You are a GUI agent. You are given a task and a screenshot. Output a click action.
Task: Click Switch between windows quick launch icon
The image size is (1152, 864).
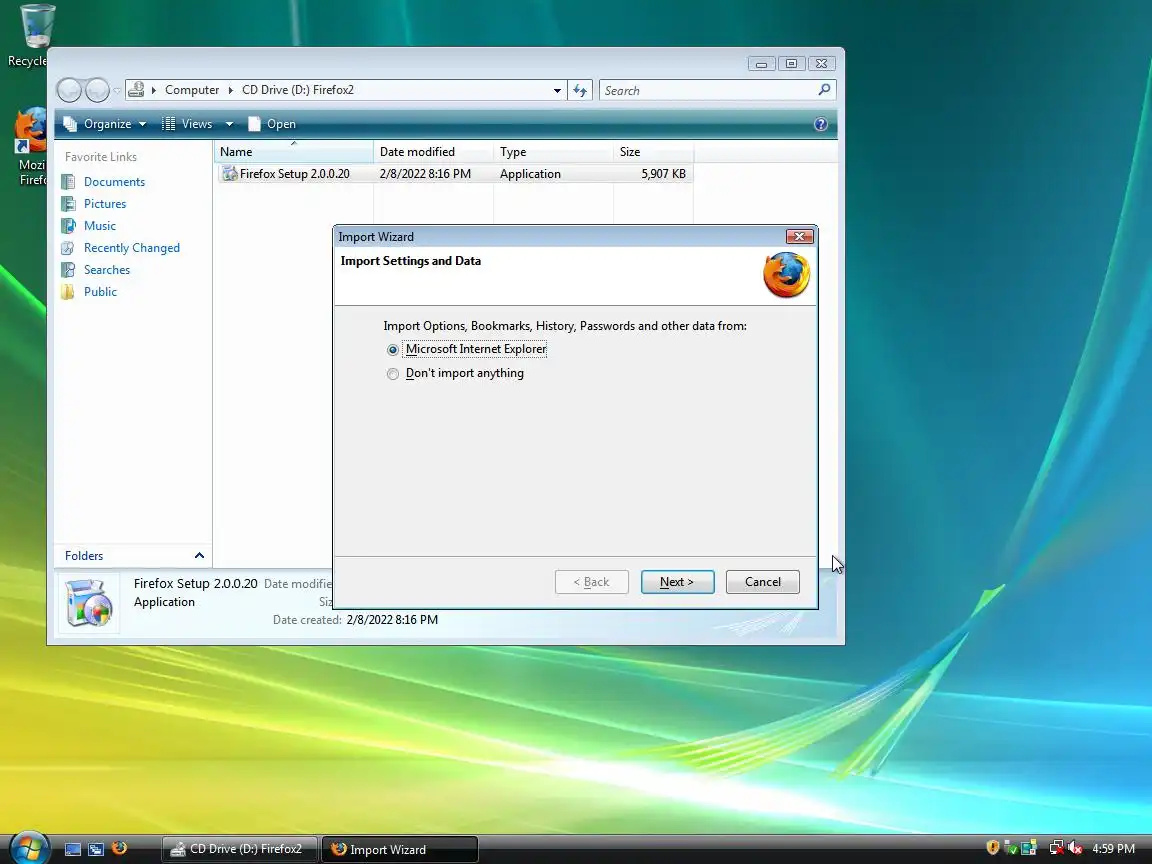click(96, 849)
